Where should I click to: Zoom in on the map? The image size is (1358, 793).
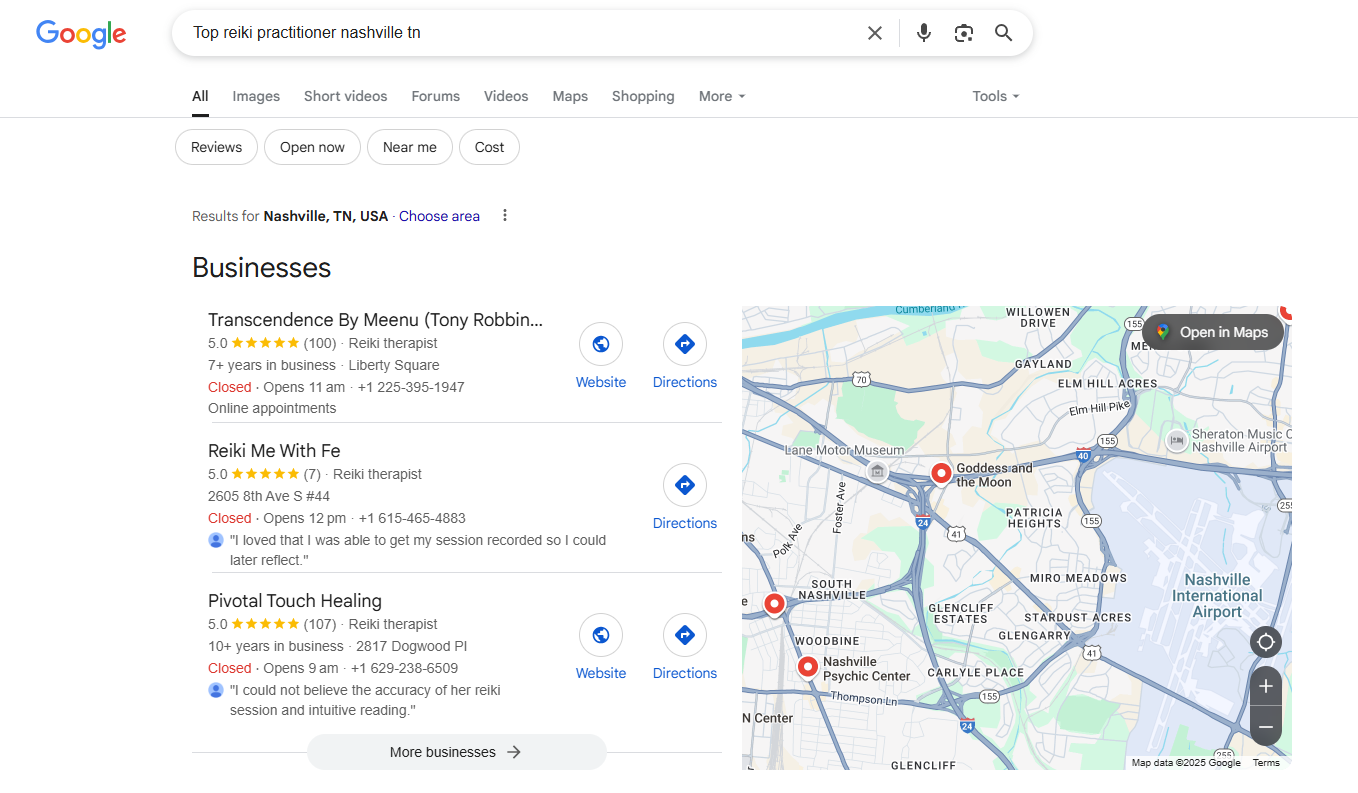1266,686
